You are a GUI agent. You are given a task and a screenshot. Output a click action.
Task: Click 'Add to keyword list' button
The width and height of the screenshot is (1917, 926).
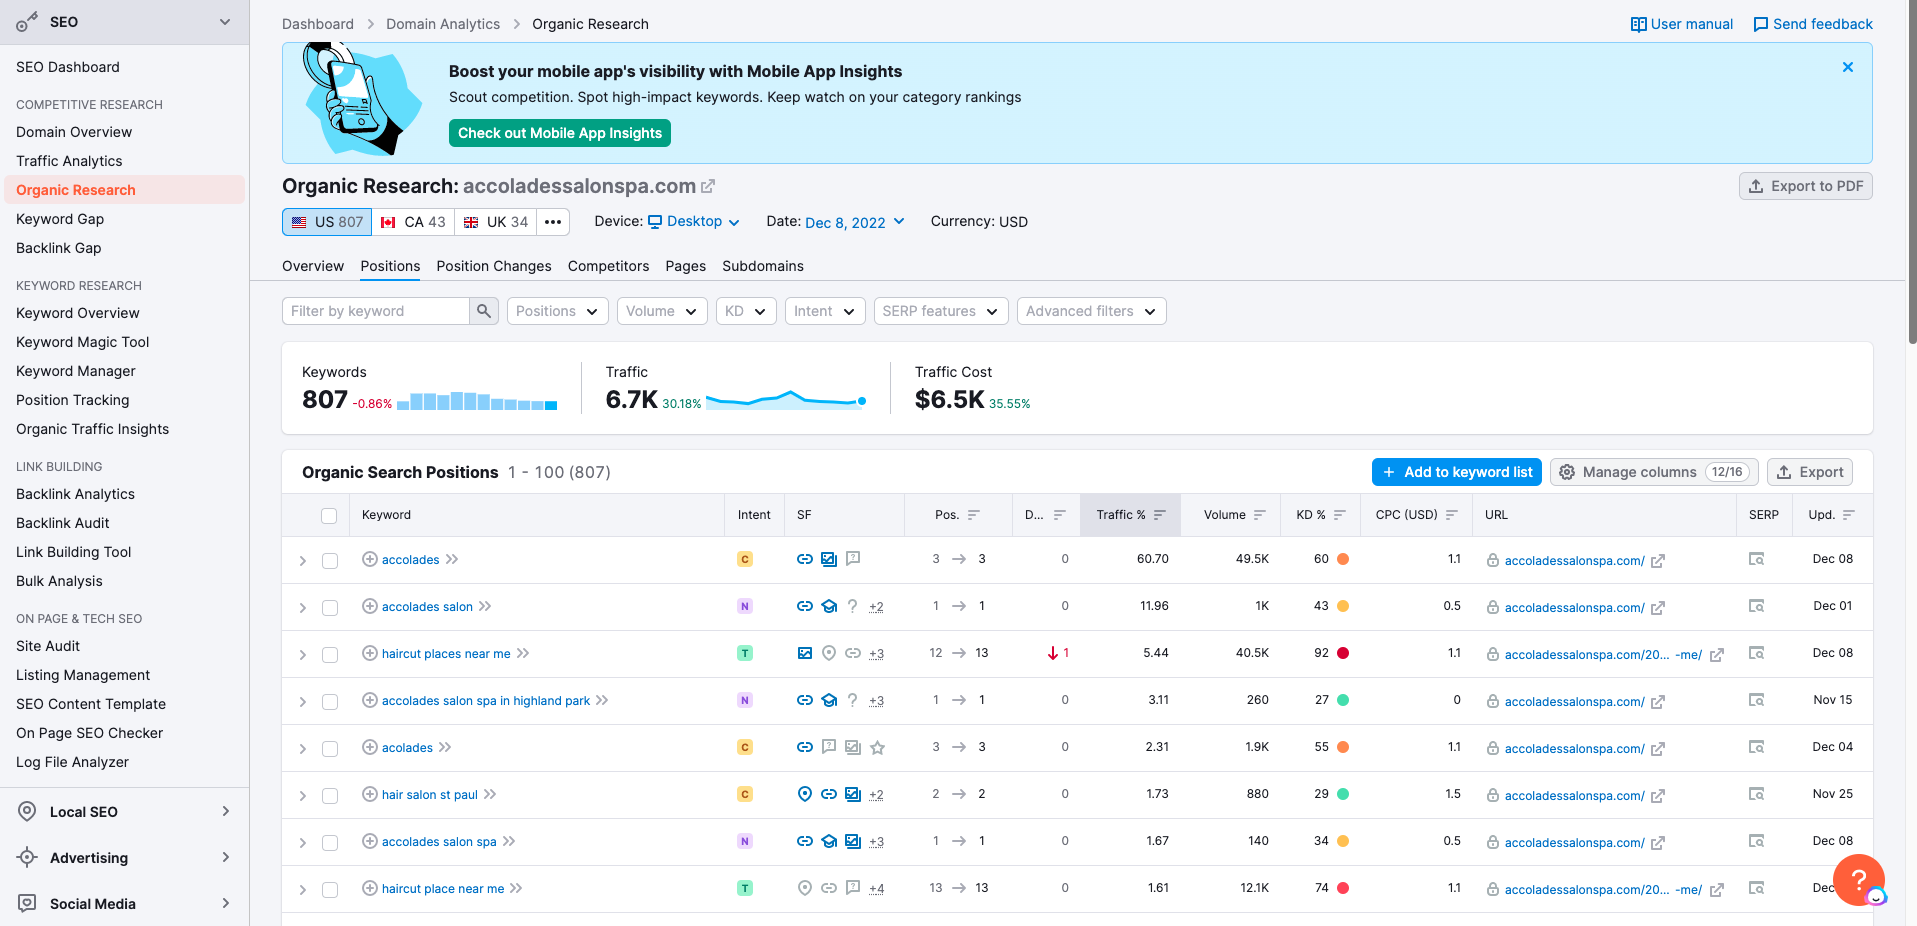click(1456, 472)
